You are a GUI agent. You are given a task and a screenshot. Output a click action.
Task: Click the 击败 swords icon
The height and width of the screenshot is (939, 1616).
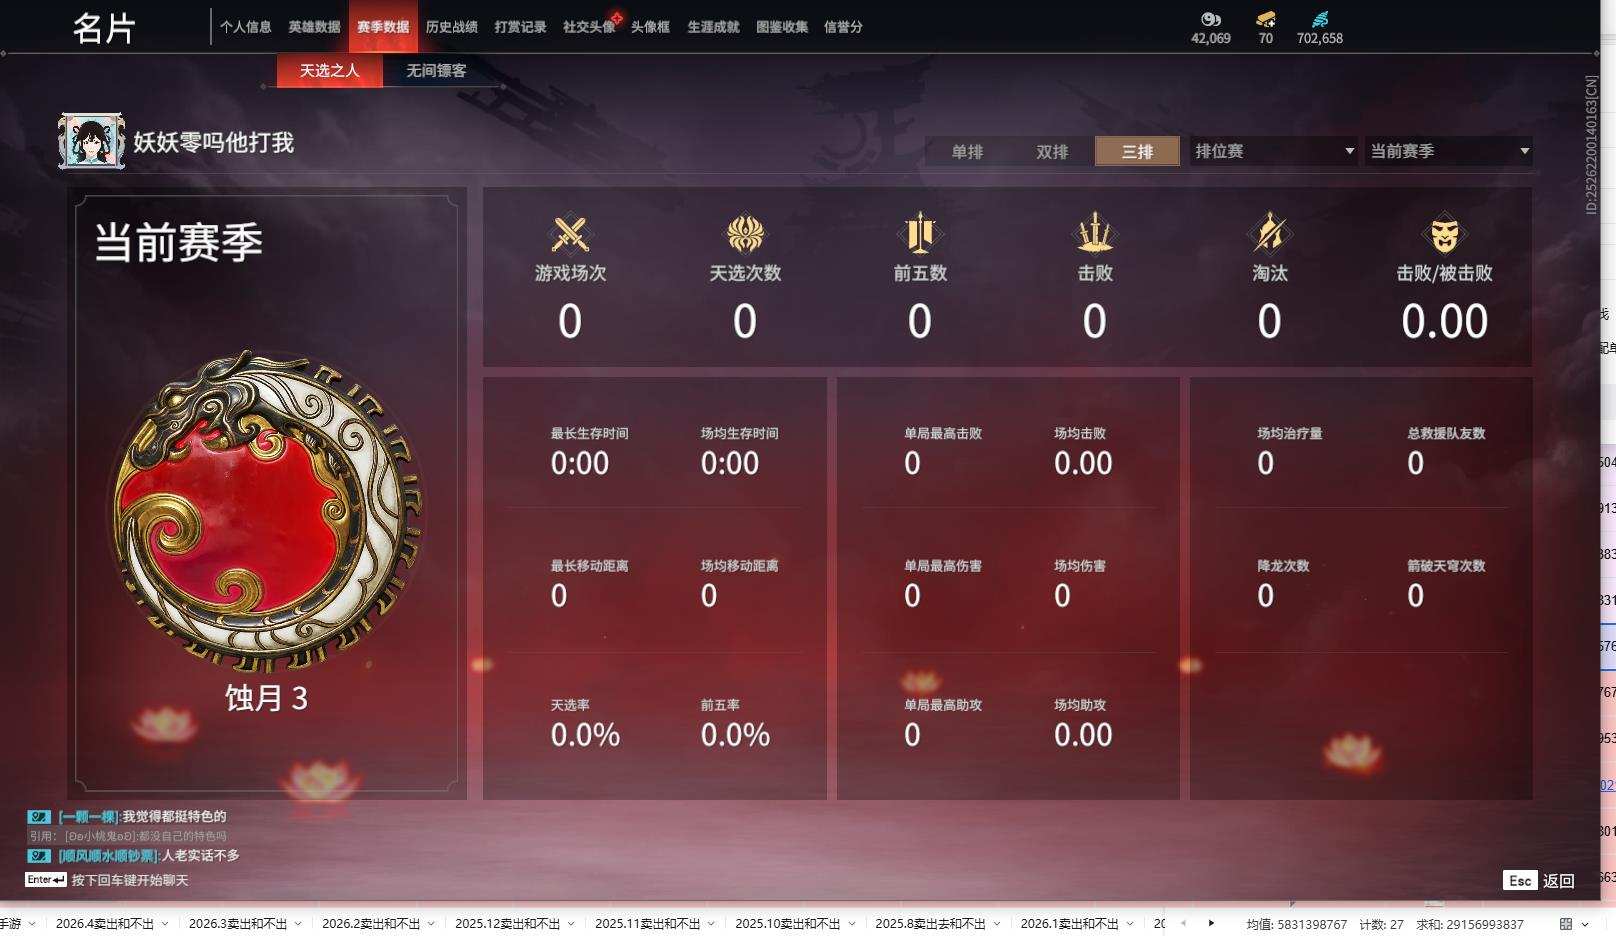(x=1095, y=234)
